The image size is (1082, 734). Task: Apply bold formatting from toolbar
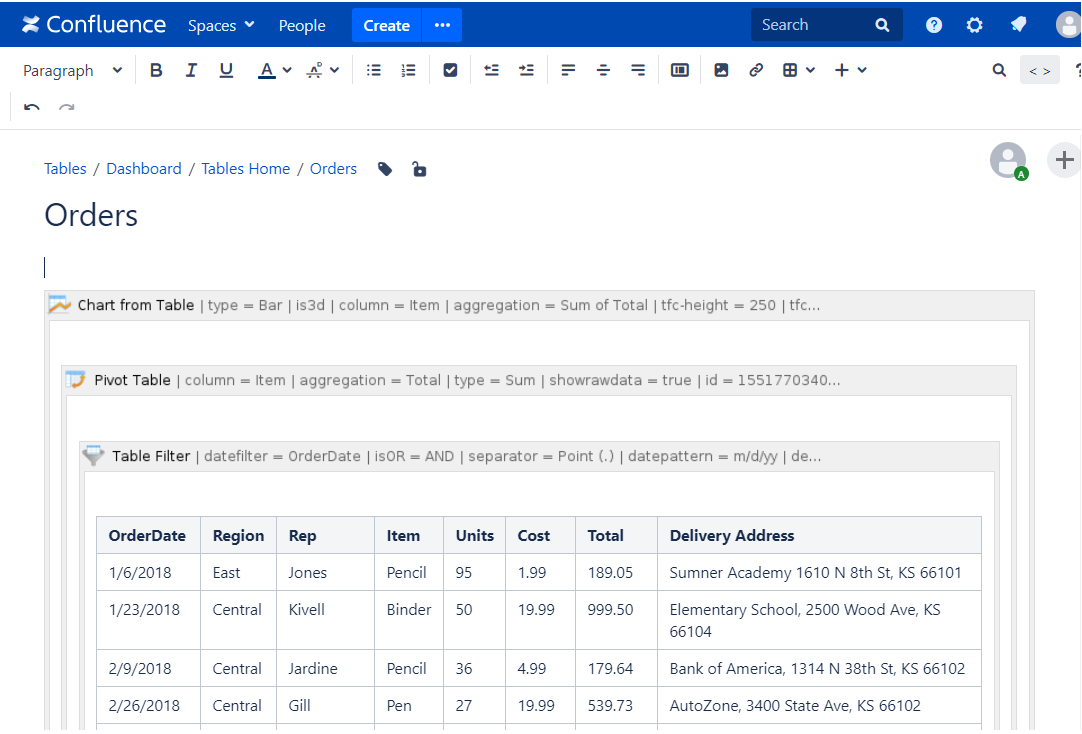coord(156,70)
